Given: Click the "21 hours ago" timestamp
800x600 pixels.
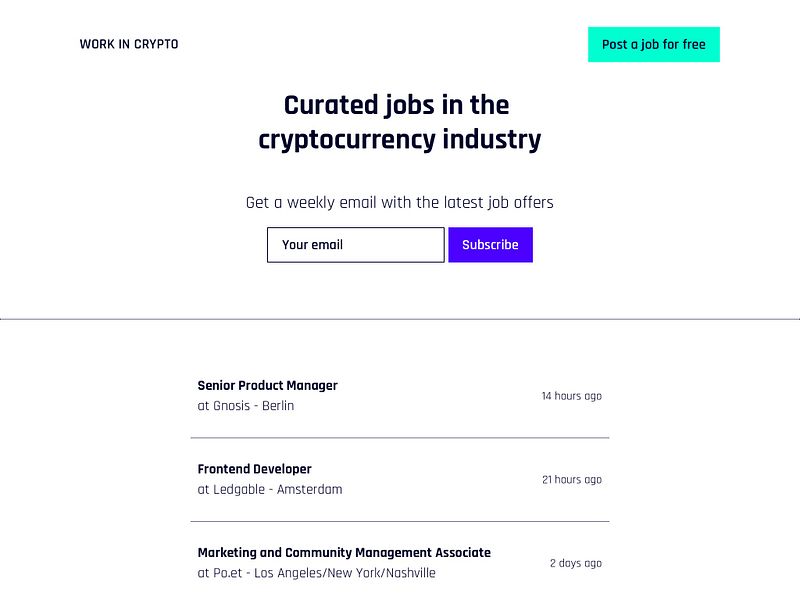Looking at the screenshot, I should [571, 480].
